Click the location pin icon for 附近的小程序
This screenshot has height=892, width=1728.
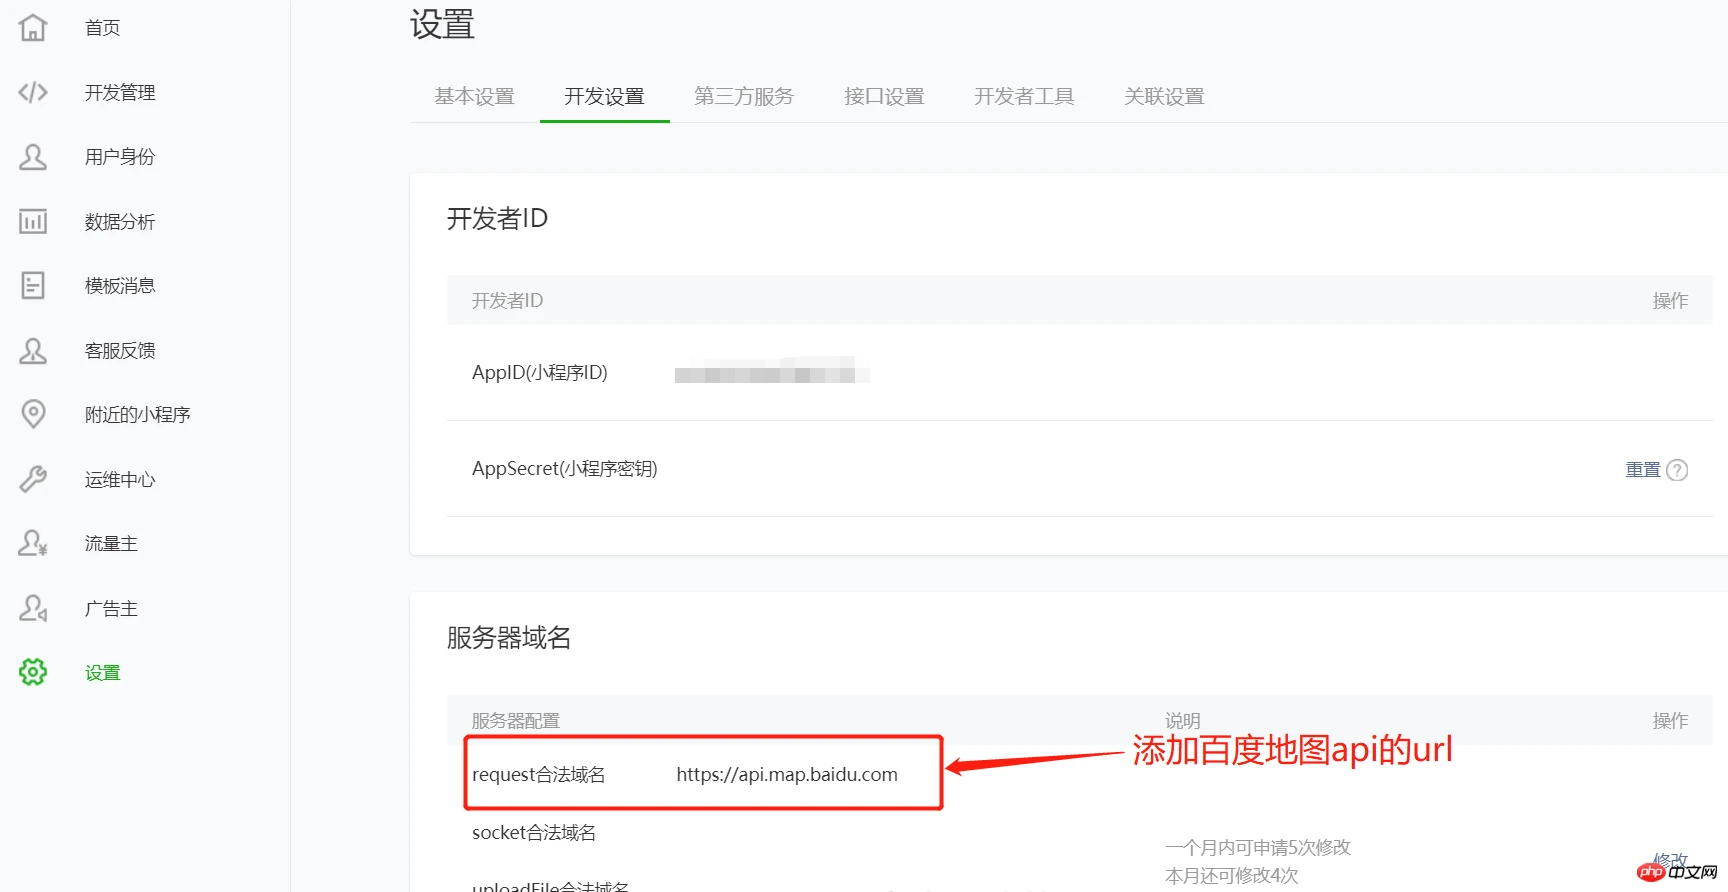[x=33, y=414]
